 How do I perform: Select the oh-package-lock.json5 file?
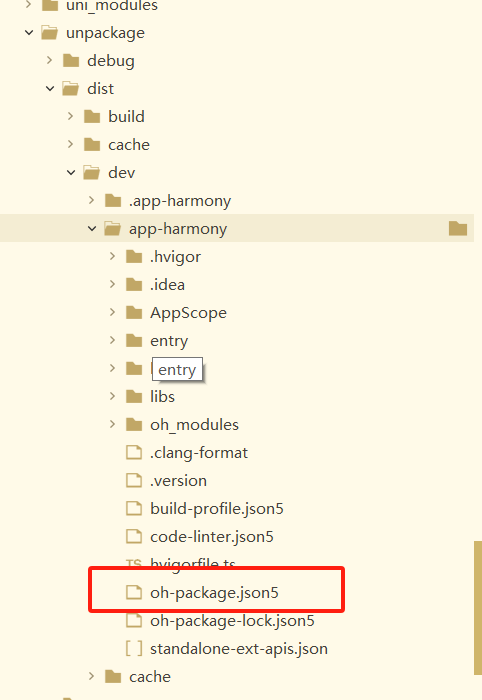pyautogui.click(x=232, y=621)
